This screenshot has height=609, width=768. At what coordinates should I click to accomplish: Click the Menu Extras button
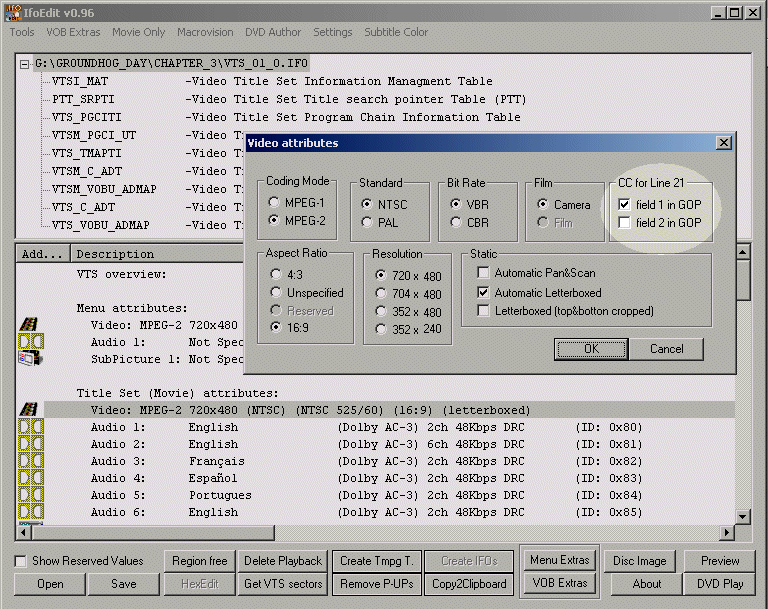click(559, 560)
